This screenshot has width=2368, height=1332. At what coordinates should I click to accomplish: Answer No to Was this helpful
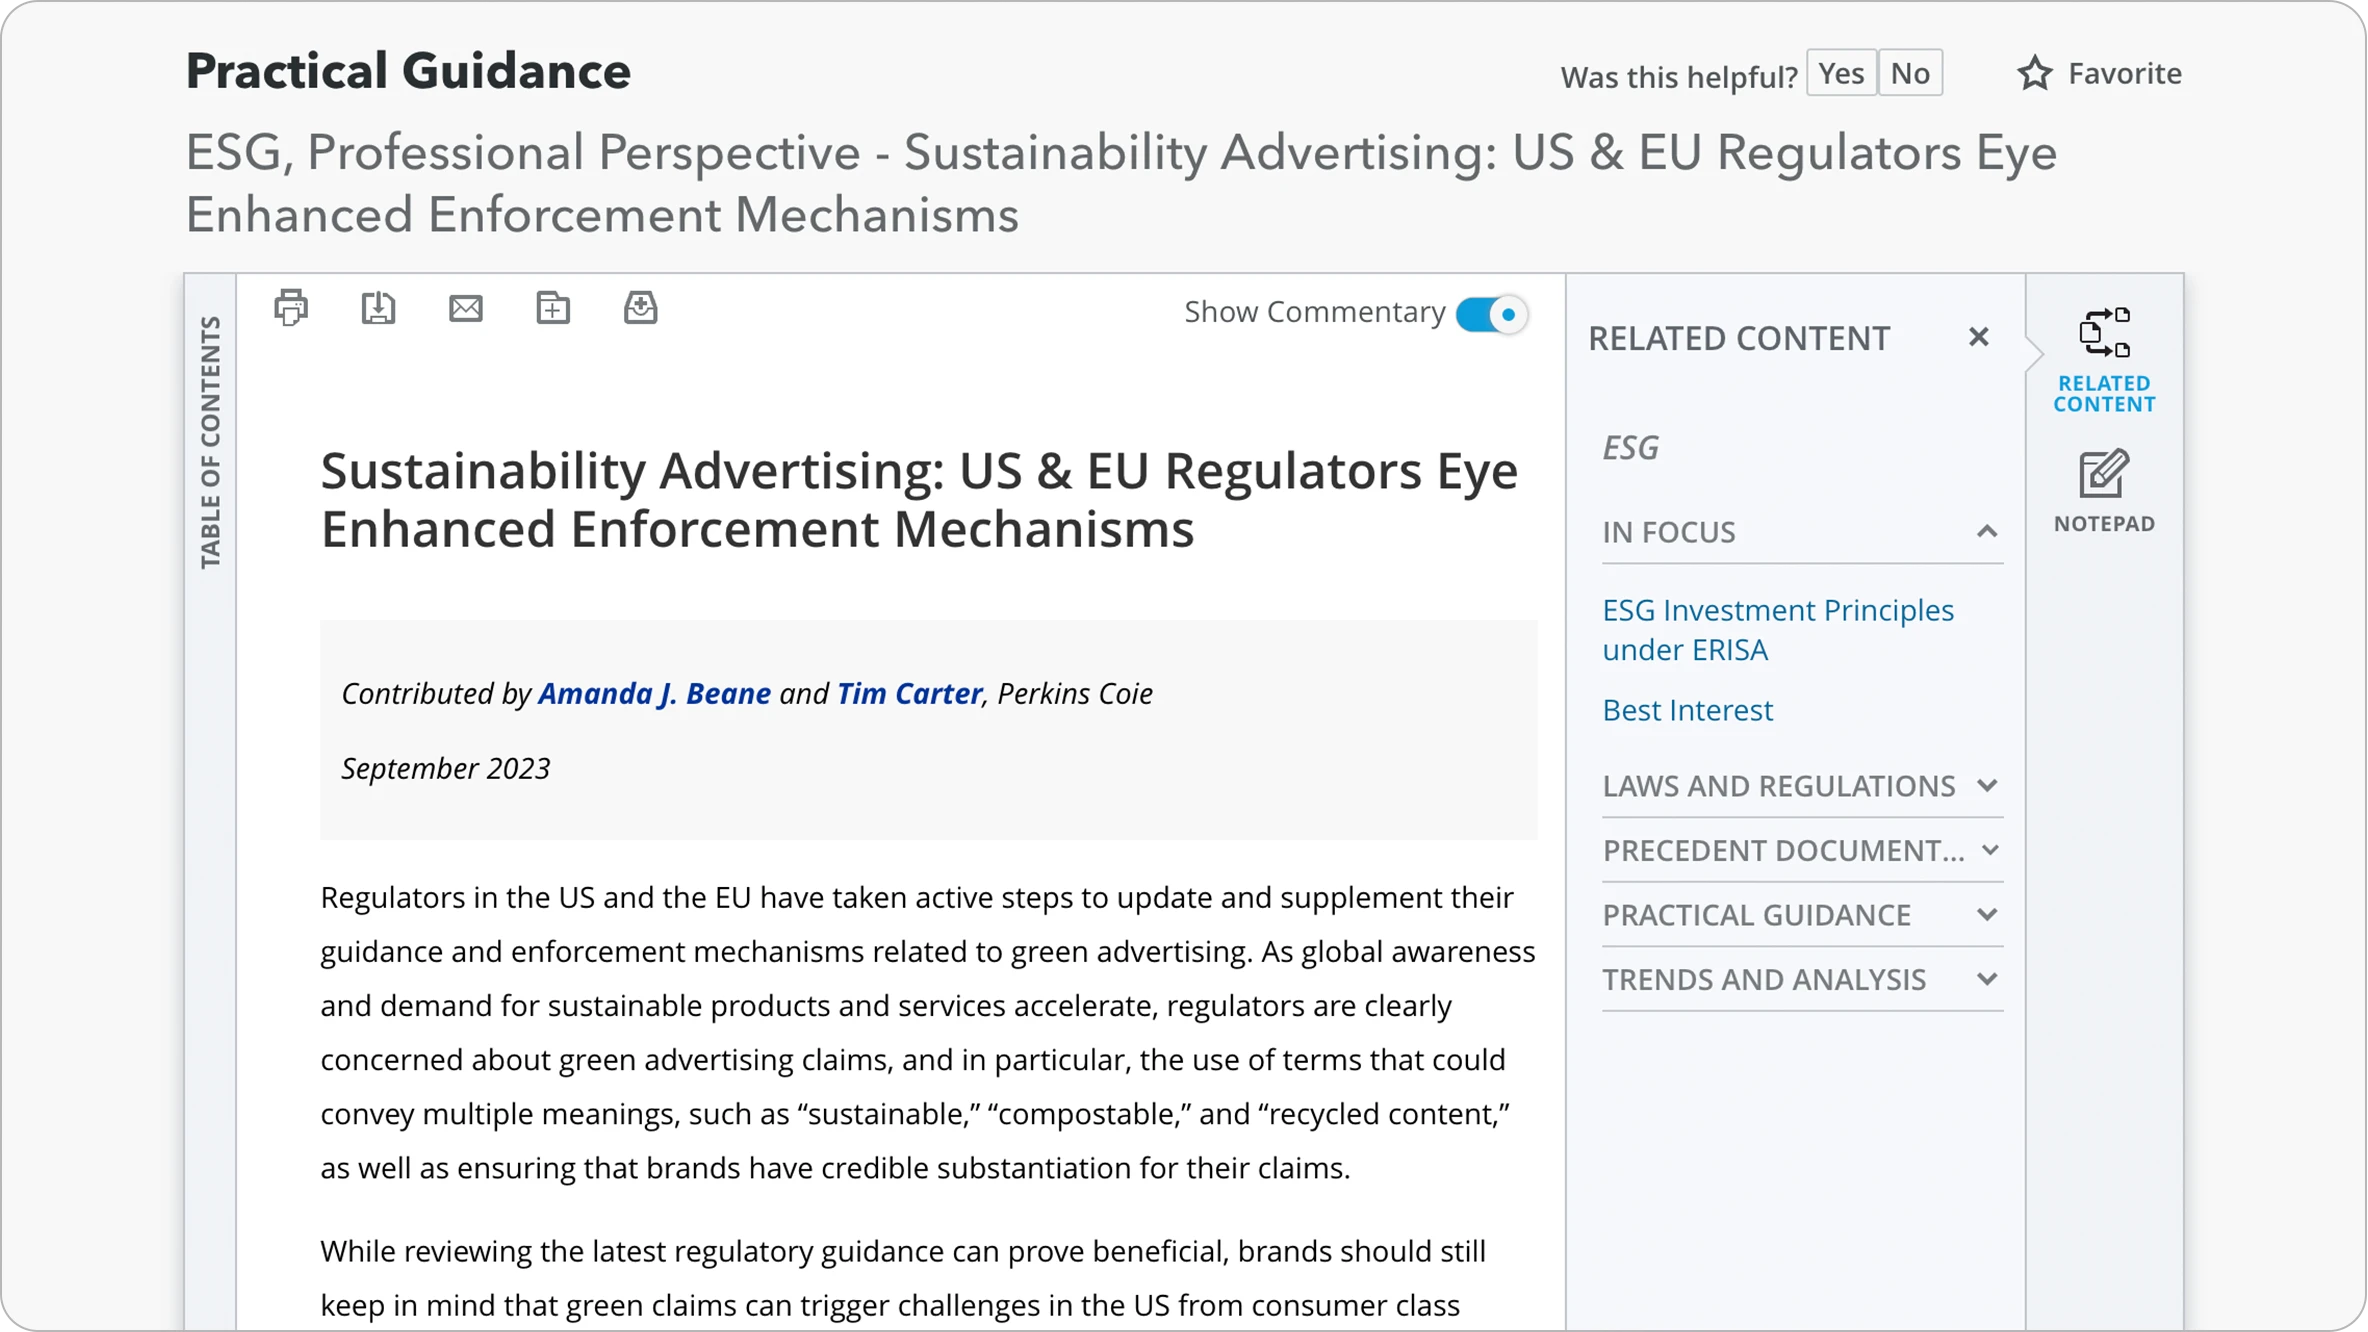click(1910, 74)
